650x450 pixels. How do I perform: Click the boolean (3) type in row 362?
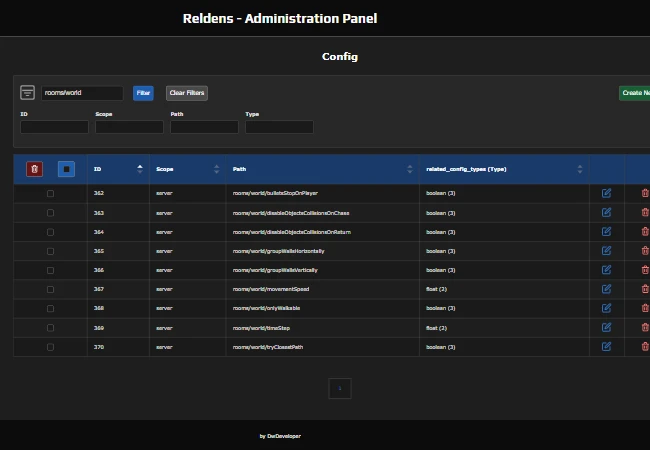tap(441, 193)
